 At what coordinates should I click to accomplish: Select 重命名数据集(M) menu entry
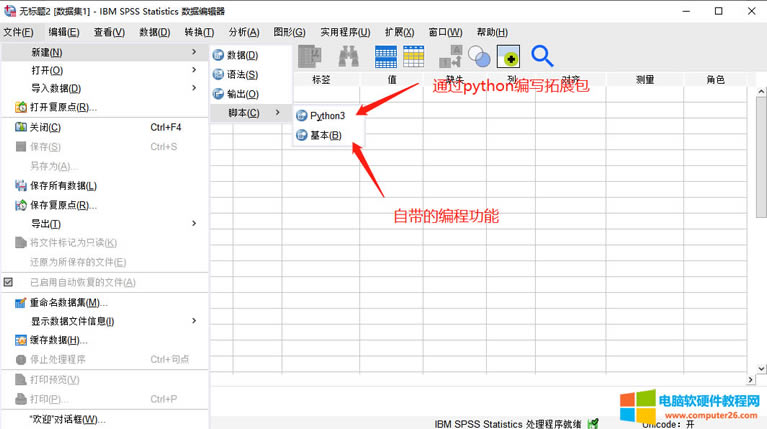click(68, 302)
